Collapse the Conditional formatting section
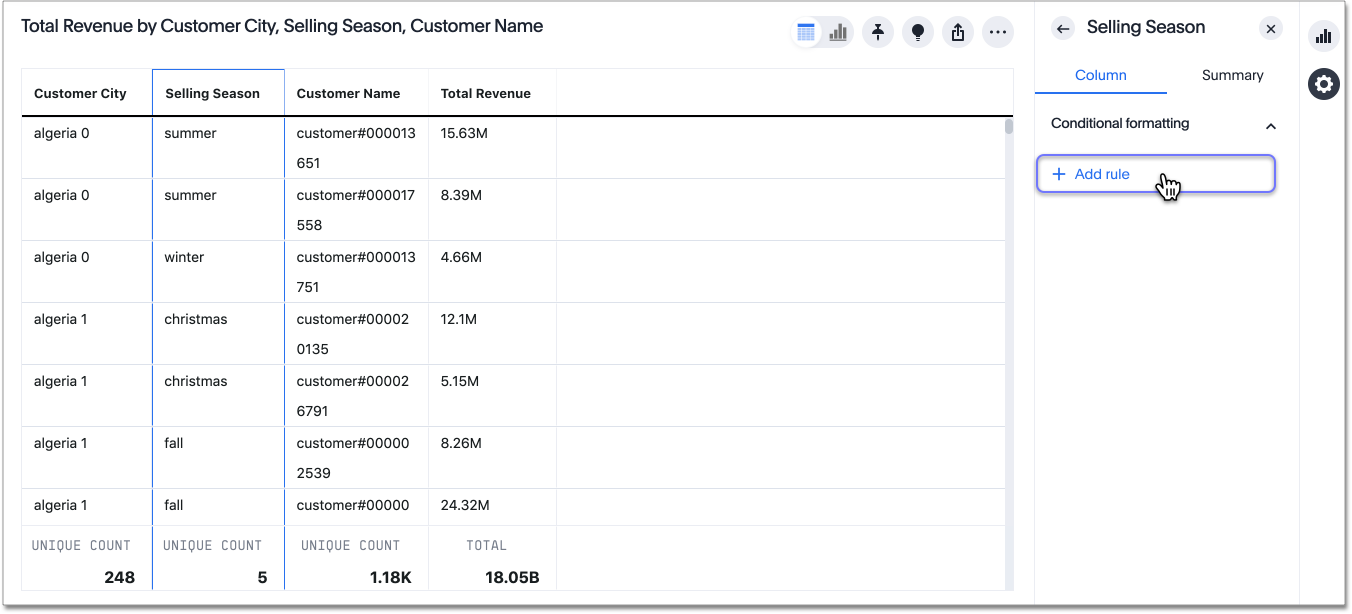 point(1271,126)
